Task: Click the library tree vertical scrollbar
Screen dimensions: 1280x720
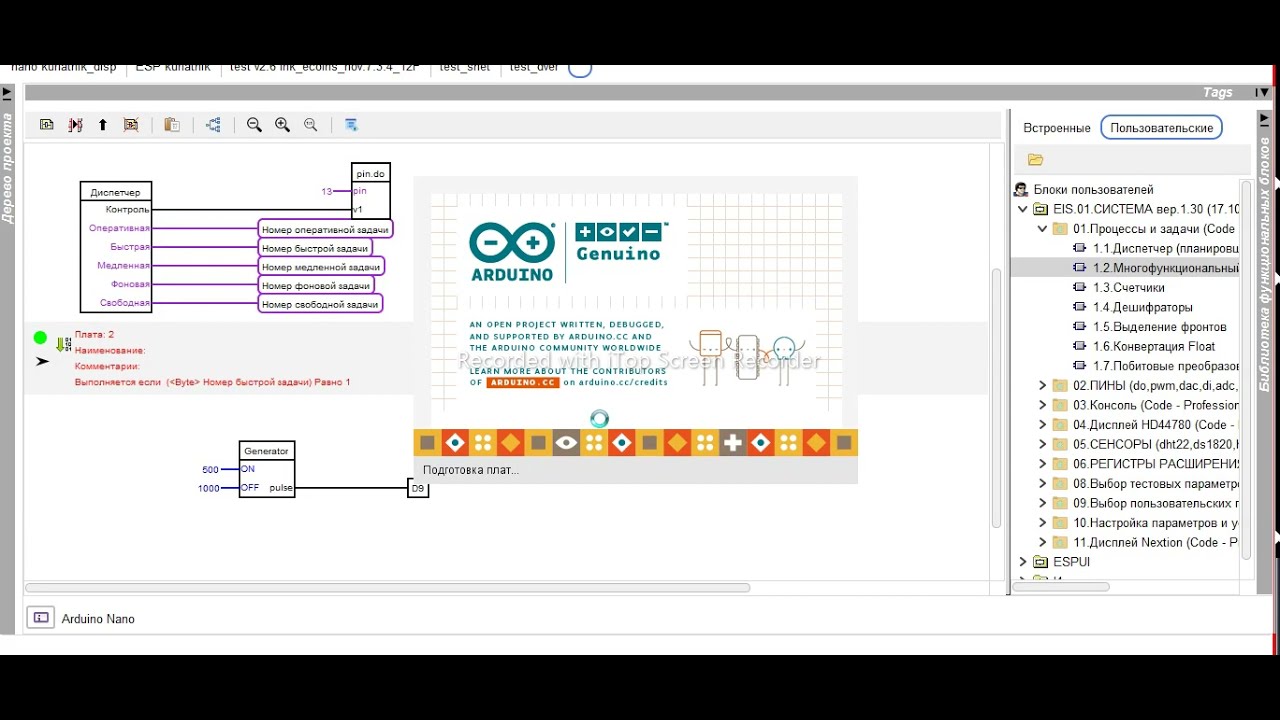Action: [x=1246, y=370]
